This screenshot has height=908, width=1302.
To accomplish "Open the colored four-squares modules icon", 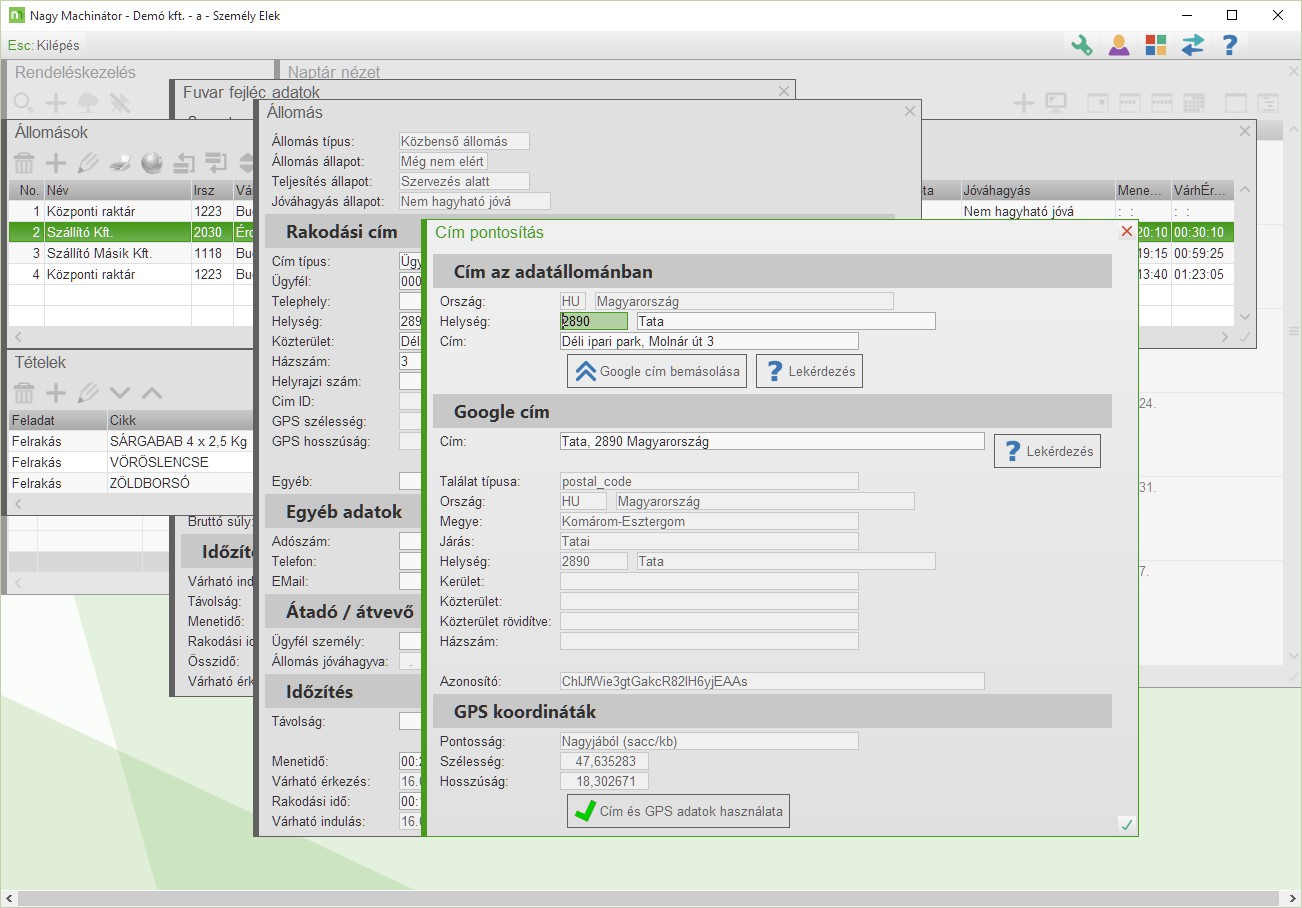I will pos(1155,45).
